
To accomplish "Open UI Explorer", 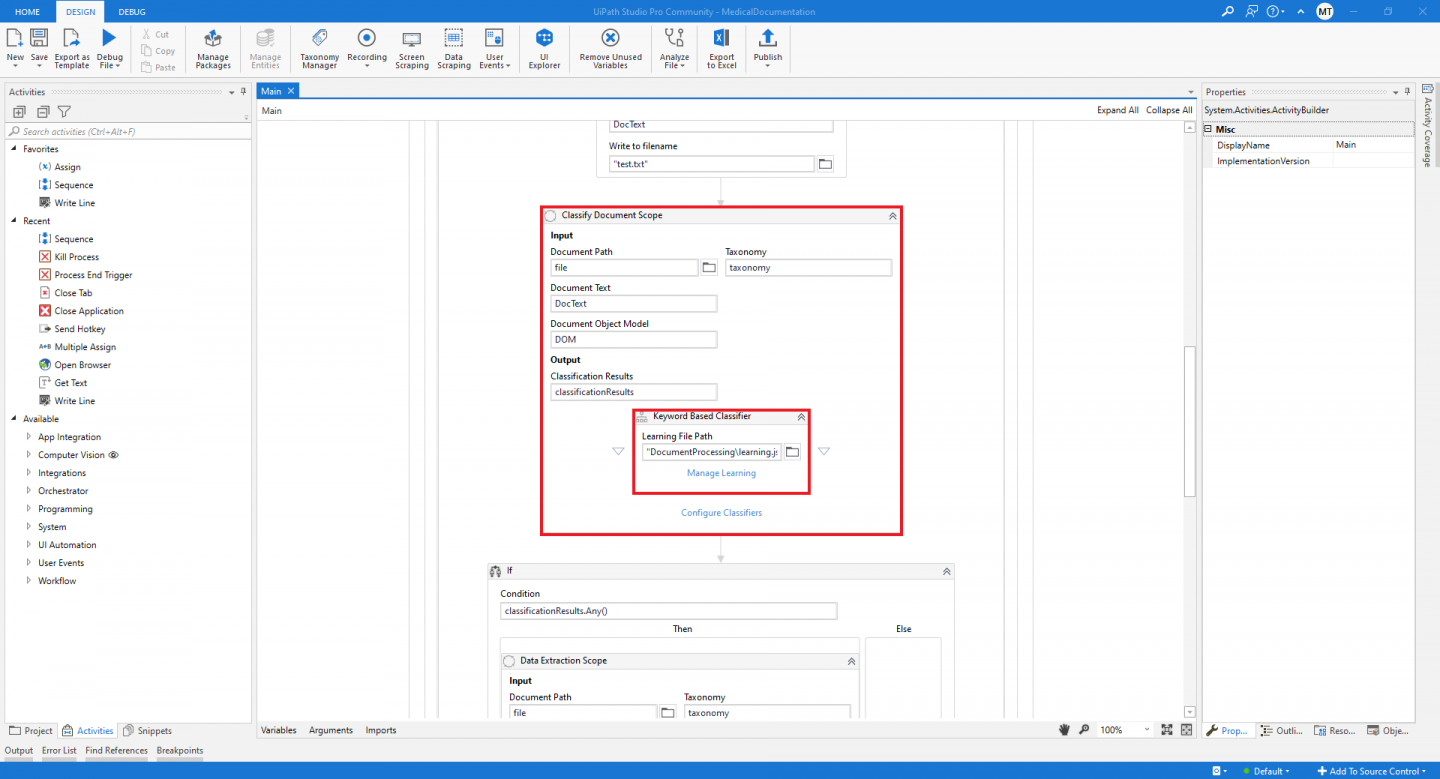I will [543, 48].
